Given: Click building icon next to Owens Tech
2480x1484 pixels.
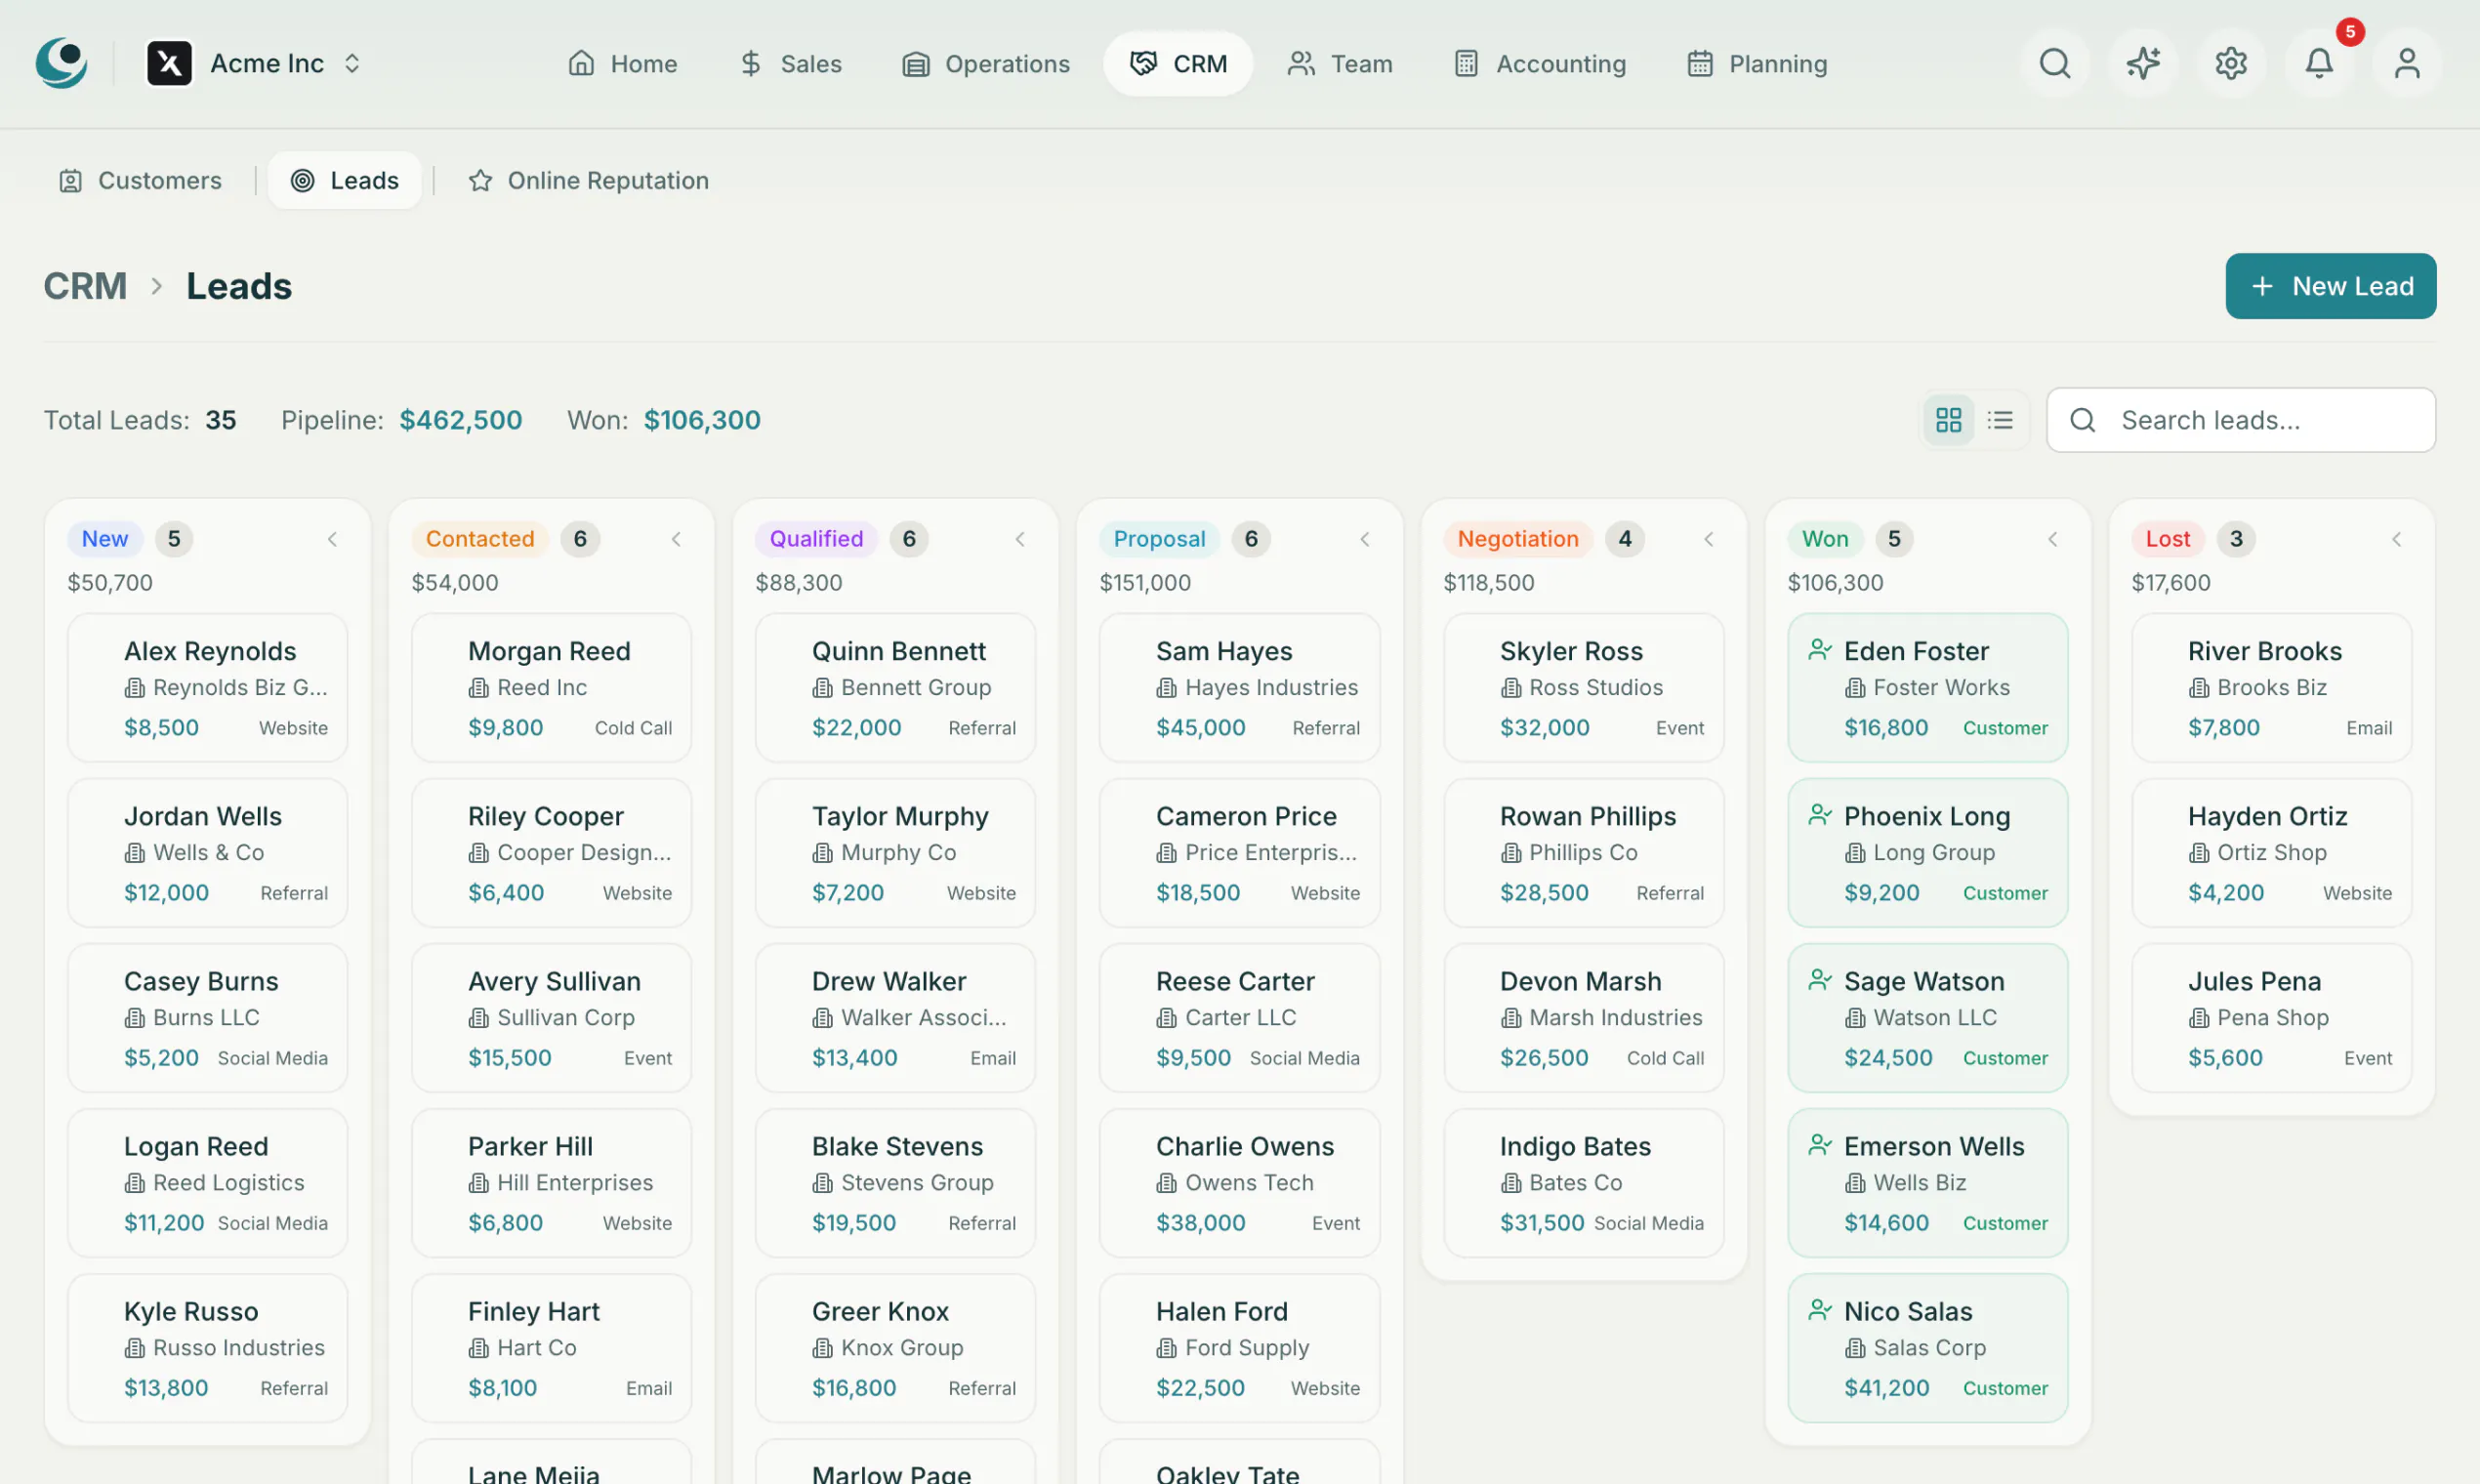Looking at the screenshot, I should [x=1167, y=1183].
